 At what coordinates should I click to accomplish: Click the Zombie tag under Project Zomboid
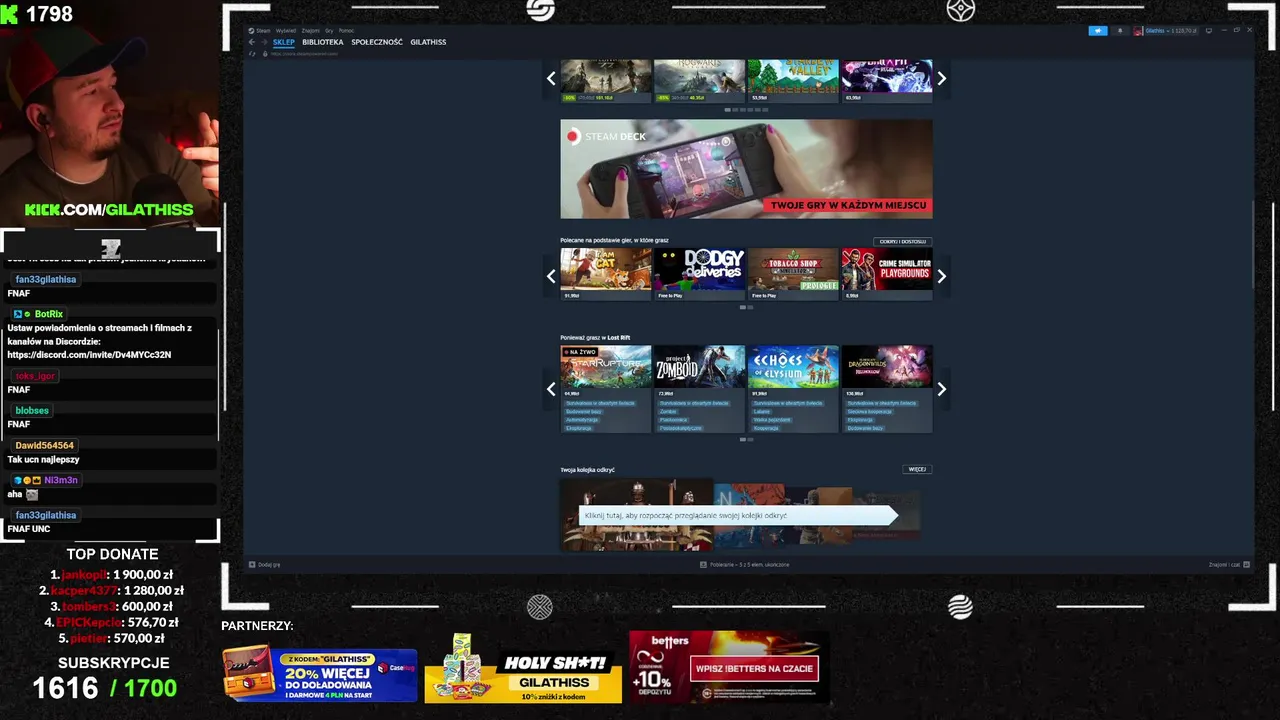pyautogui.click(x=668, y=411)
